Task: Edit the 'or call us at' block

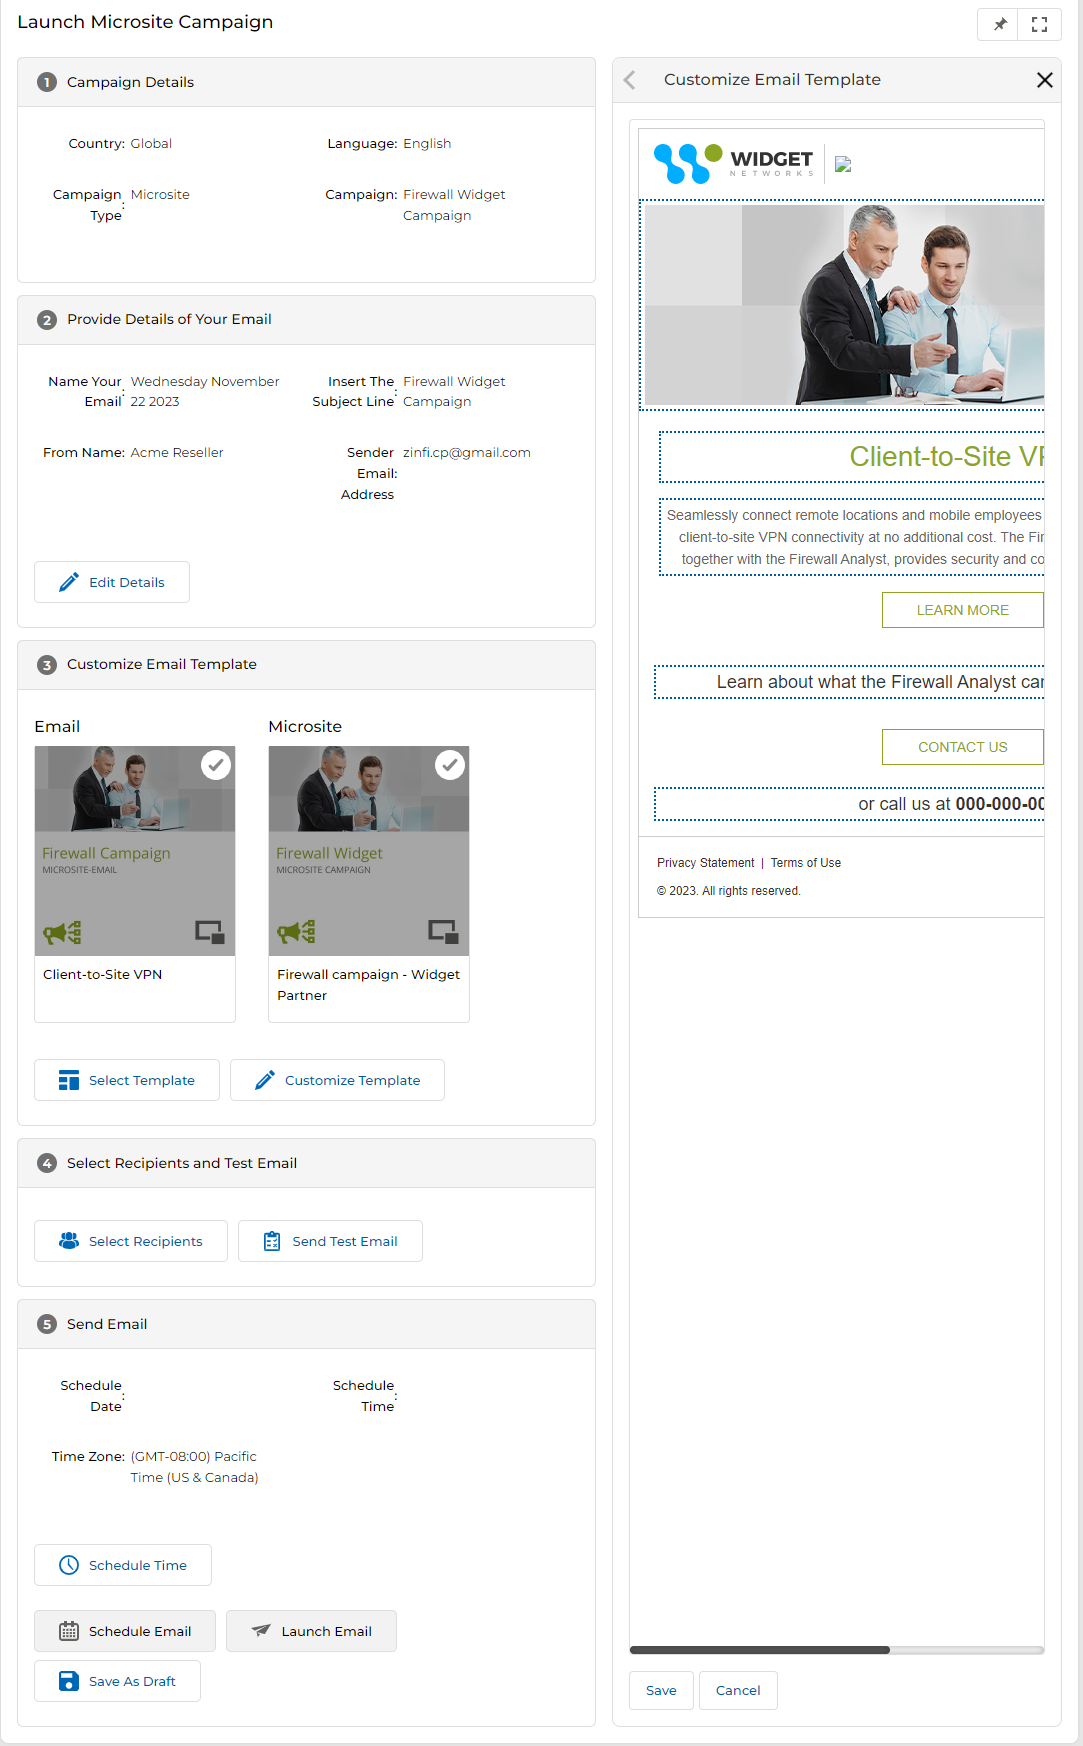Action: 850,804
